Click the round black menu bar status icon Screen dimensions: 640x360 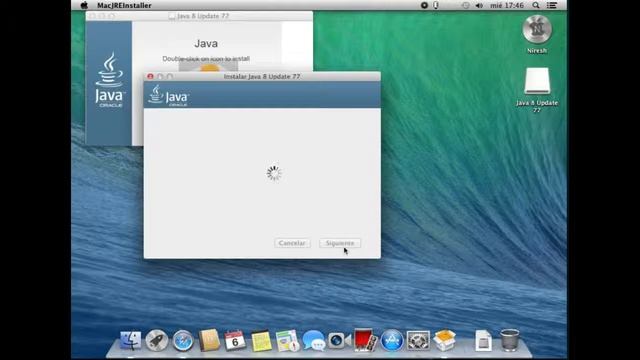pos(424,5)
